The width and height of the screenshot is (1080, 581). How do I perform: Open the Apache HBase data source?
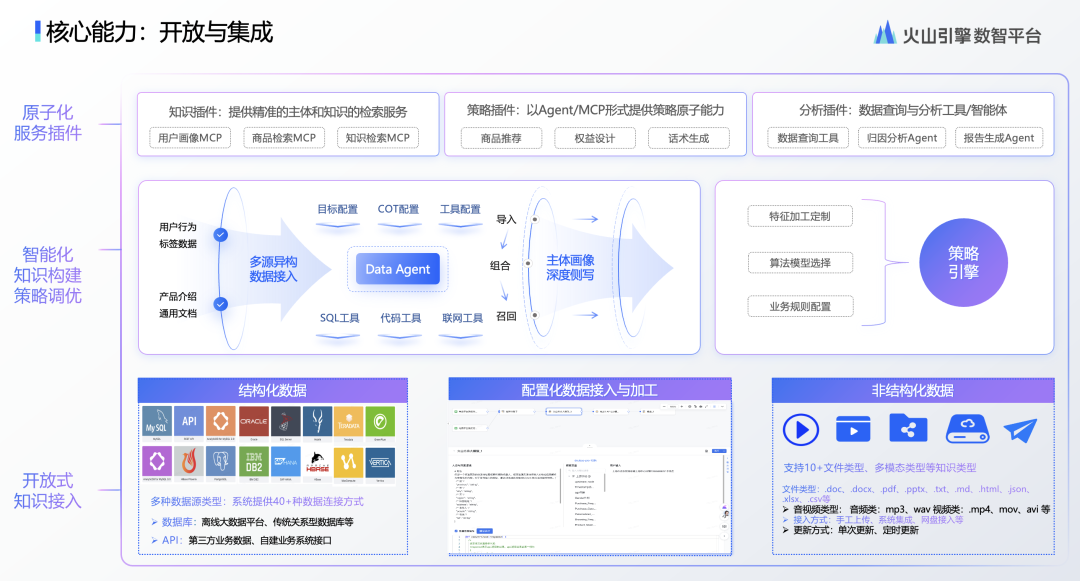[x=317, y=462]
